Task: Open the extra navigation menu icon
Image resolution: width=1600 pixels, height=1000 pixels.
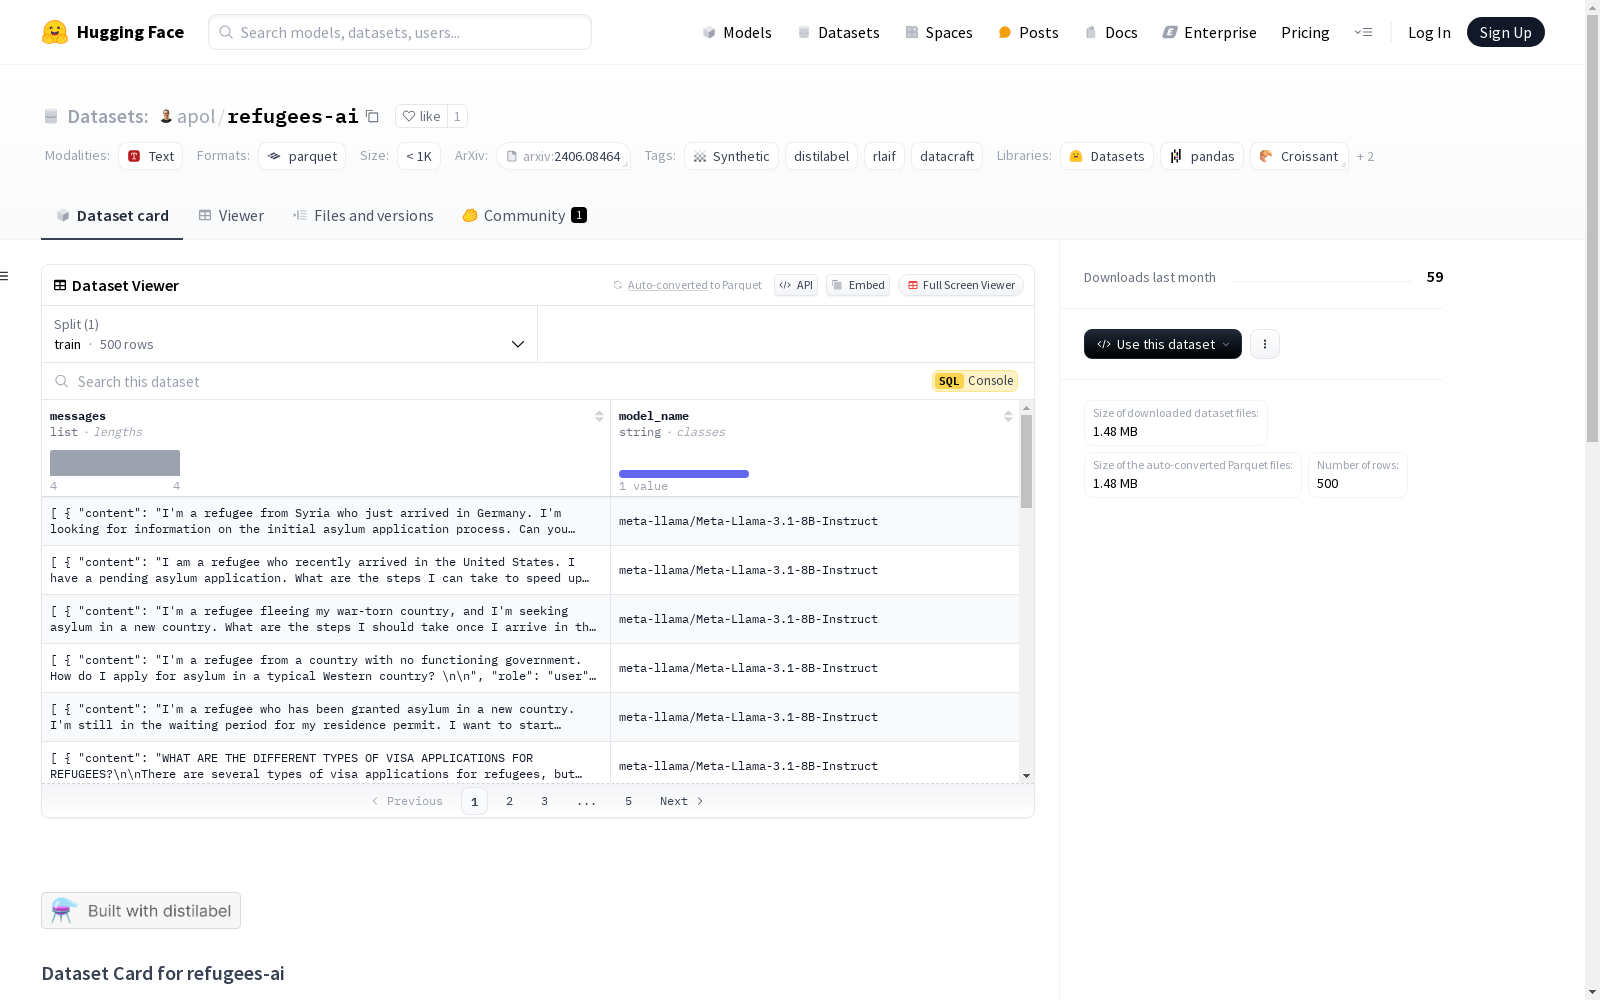Action: pos(1363,32)
